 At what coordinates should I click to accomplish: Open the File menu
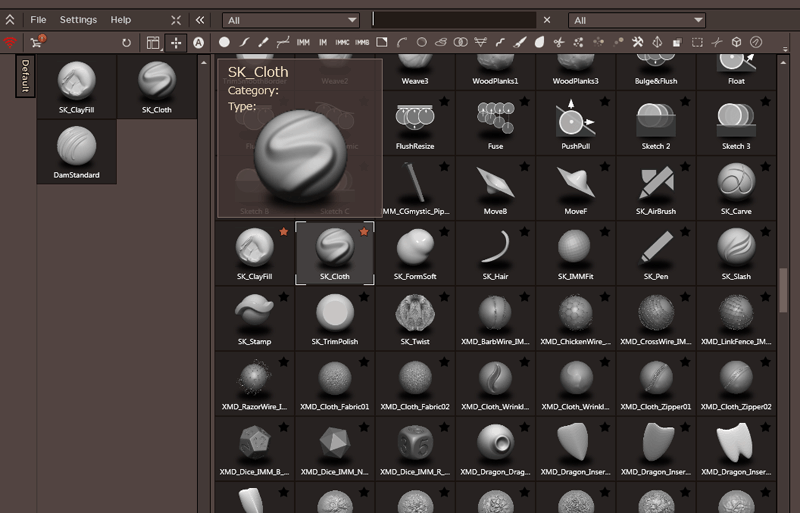pyautogui.click(x=38, y=20)
